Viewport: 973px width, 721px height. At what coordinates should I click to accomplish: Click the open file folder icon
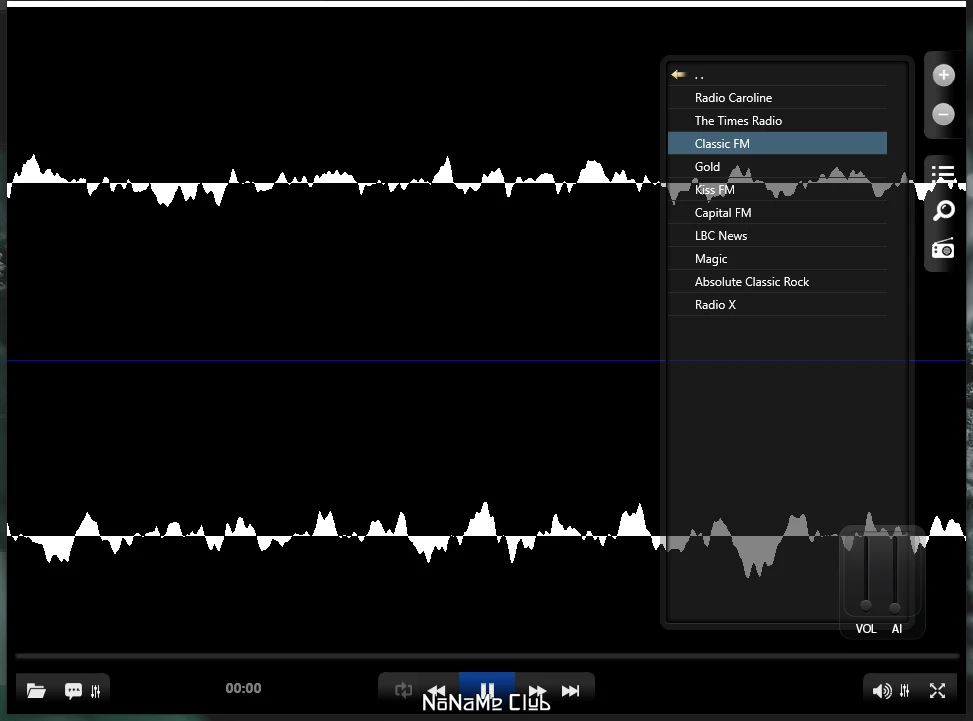pyautogui.click(x=36, y=690)
